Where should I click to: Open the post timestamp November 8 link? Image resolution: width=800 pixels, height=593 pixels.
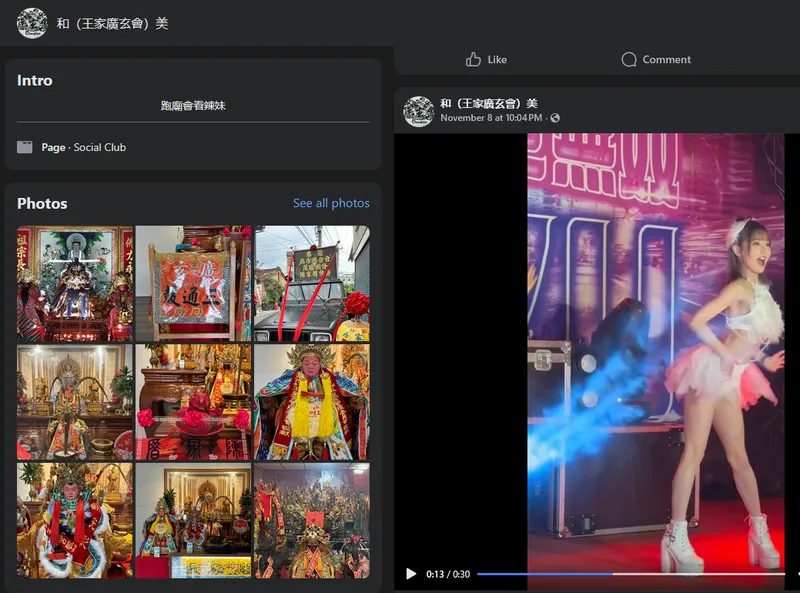(491, 118)
